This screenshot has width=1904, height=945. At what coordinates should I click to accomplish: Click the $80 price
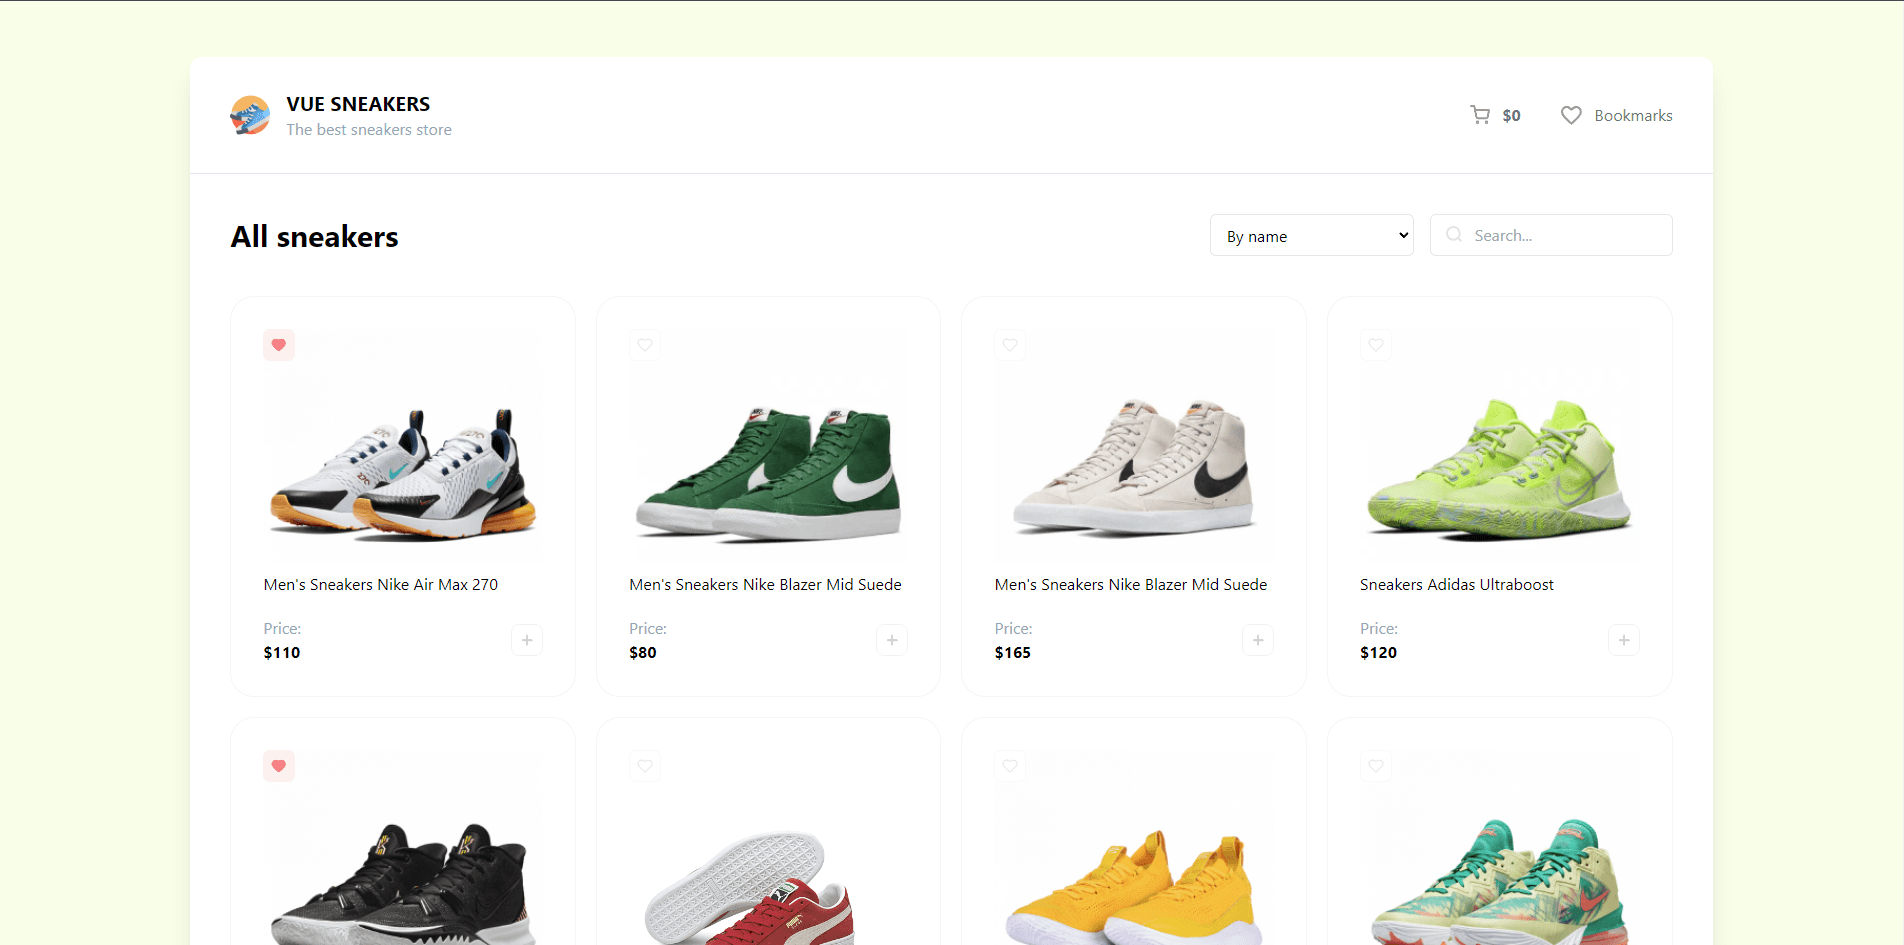[x=643, y=653]
